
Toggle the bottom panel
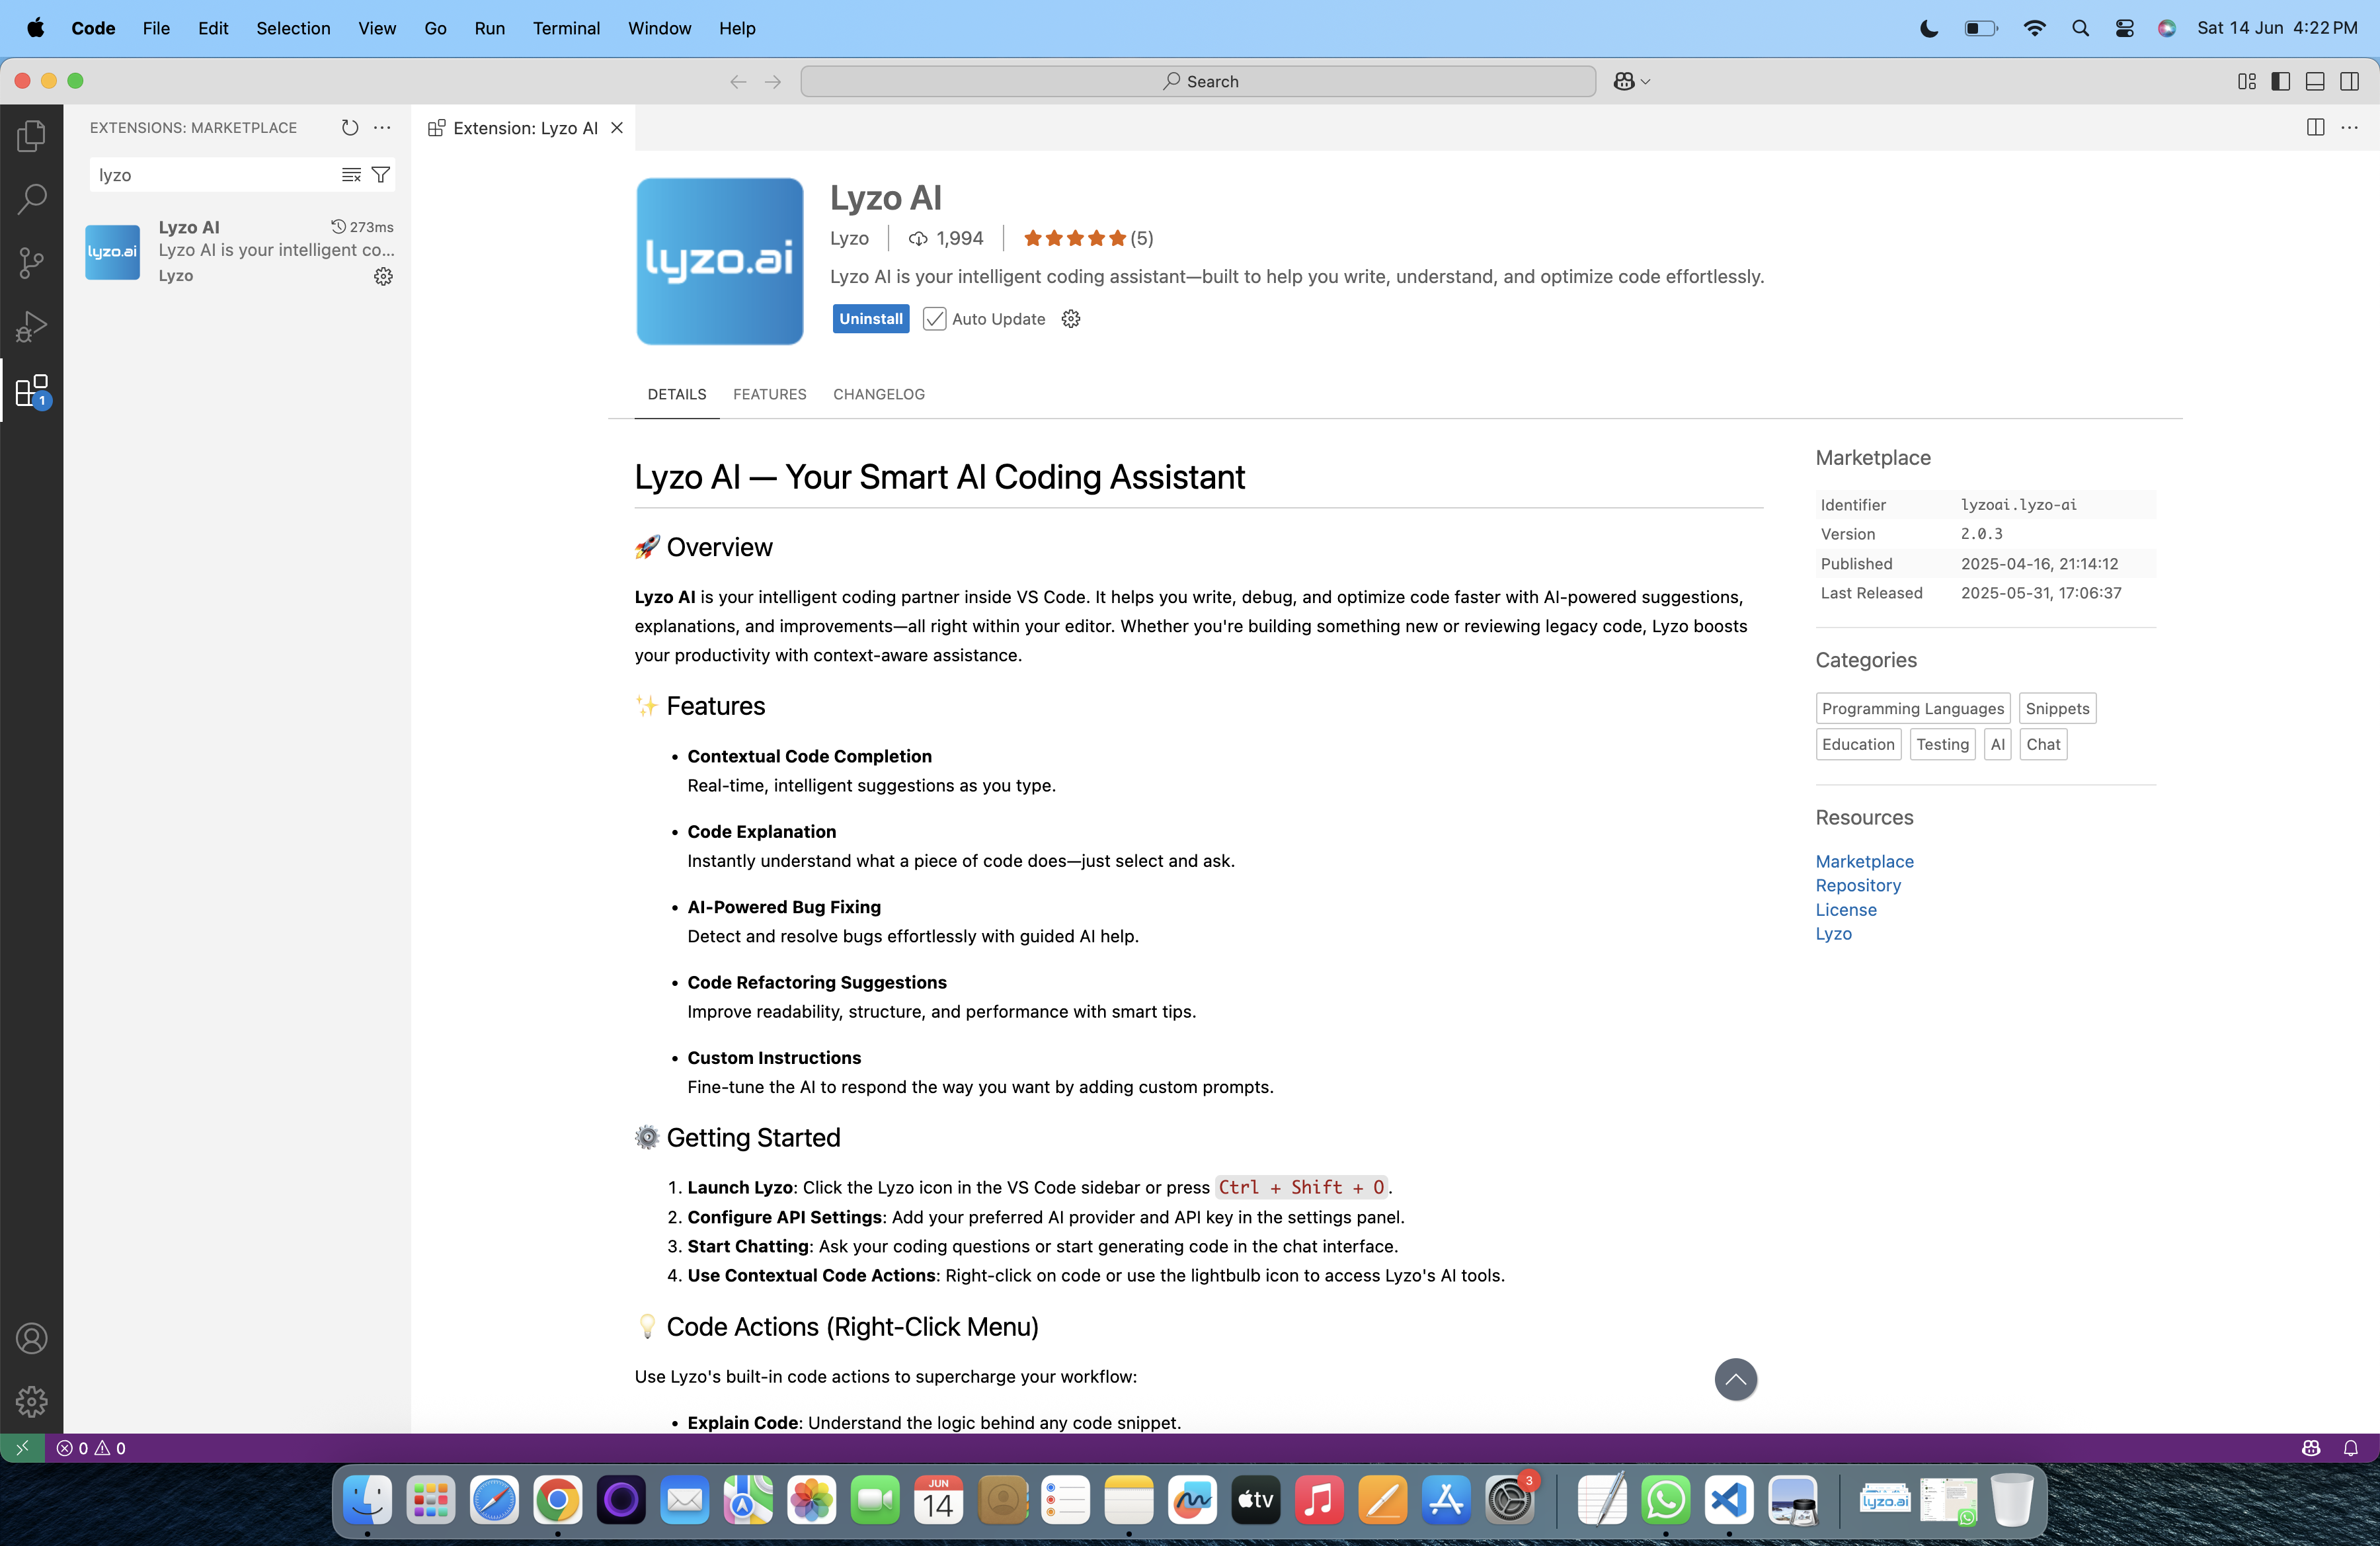click(2315, 81)
